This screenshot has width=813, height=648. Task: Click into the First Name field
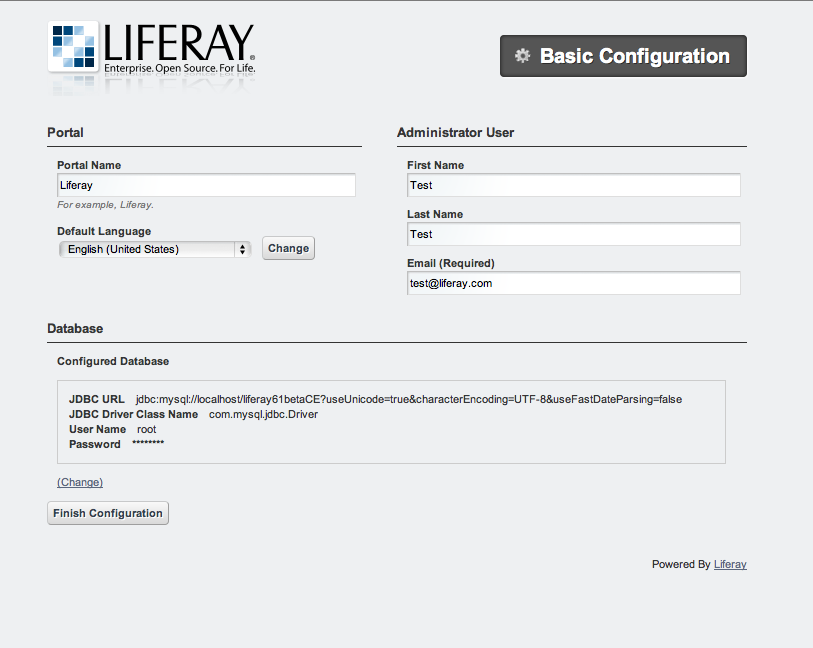click(573, 185)
